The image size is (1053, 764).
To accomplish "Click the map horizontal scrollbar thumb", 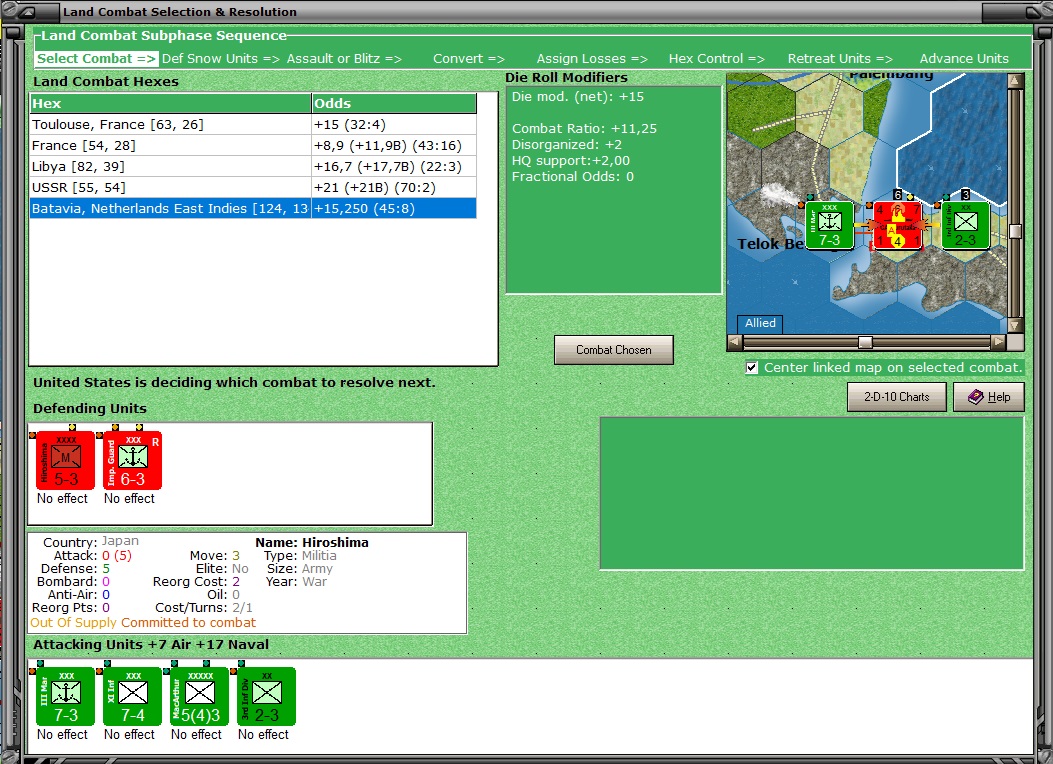I will pyautogui.click(x=866, y=342).
